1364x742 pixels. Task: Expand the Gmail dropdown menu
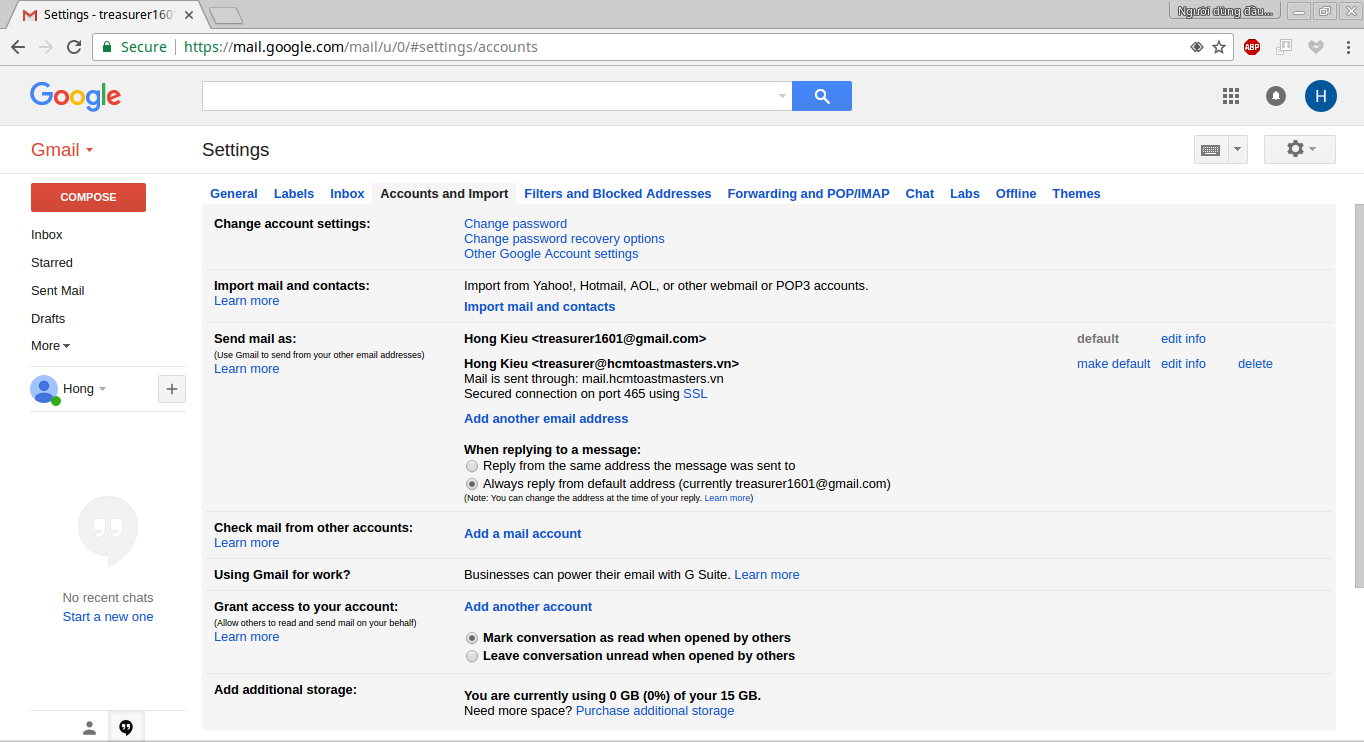[62, 150]
